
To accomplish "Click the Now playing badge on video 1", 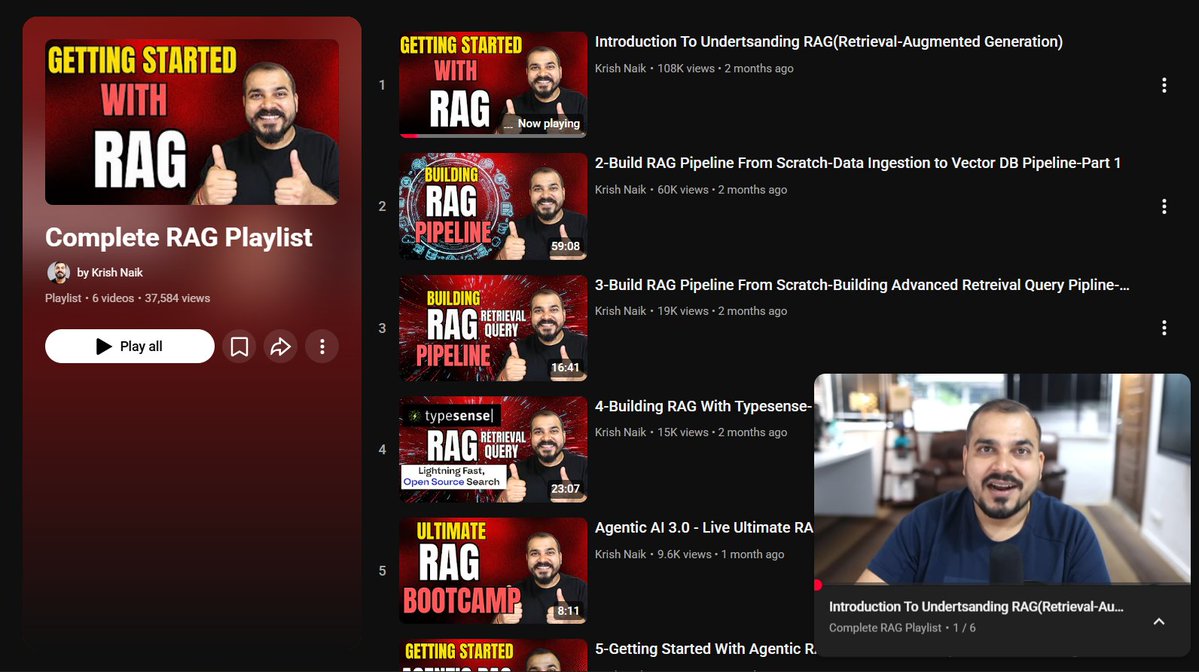I will pos(542,123).
